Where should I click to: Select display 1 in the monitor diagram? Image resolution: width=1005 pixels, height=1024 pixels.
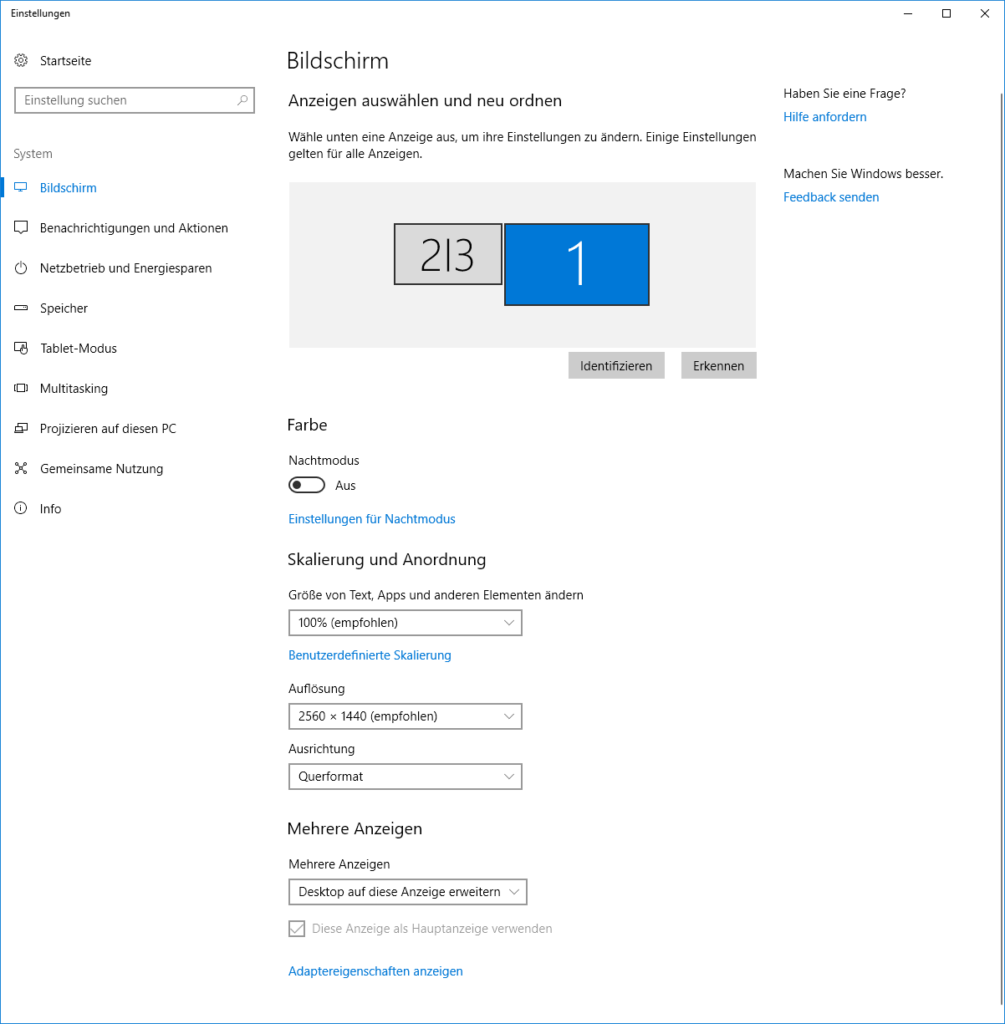pos(576,264)
